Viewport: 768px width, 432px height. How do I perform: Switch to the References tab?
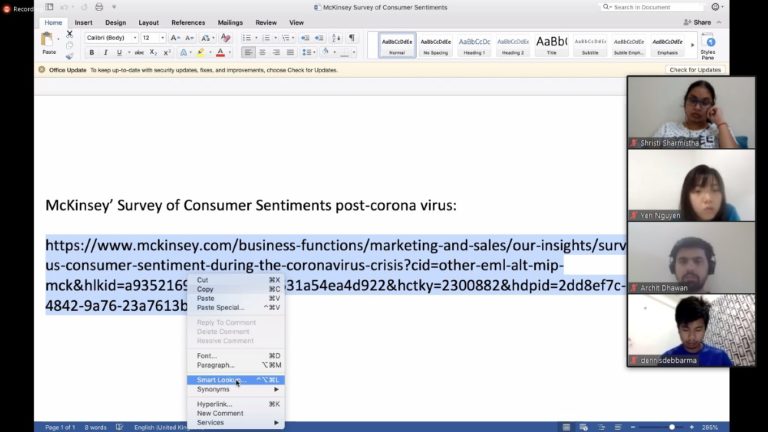coord(188,22)
